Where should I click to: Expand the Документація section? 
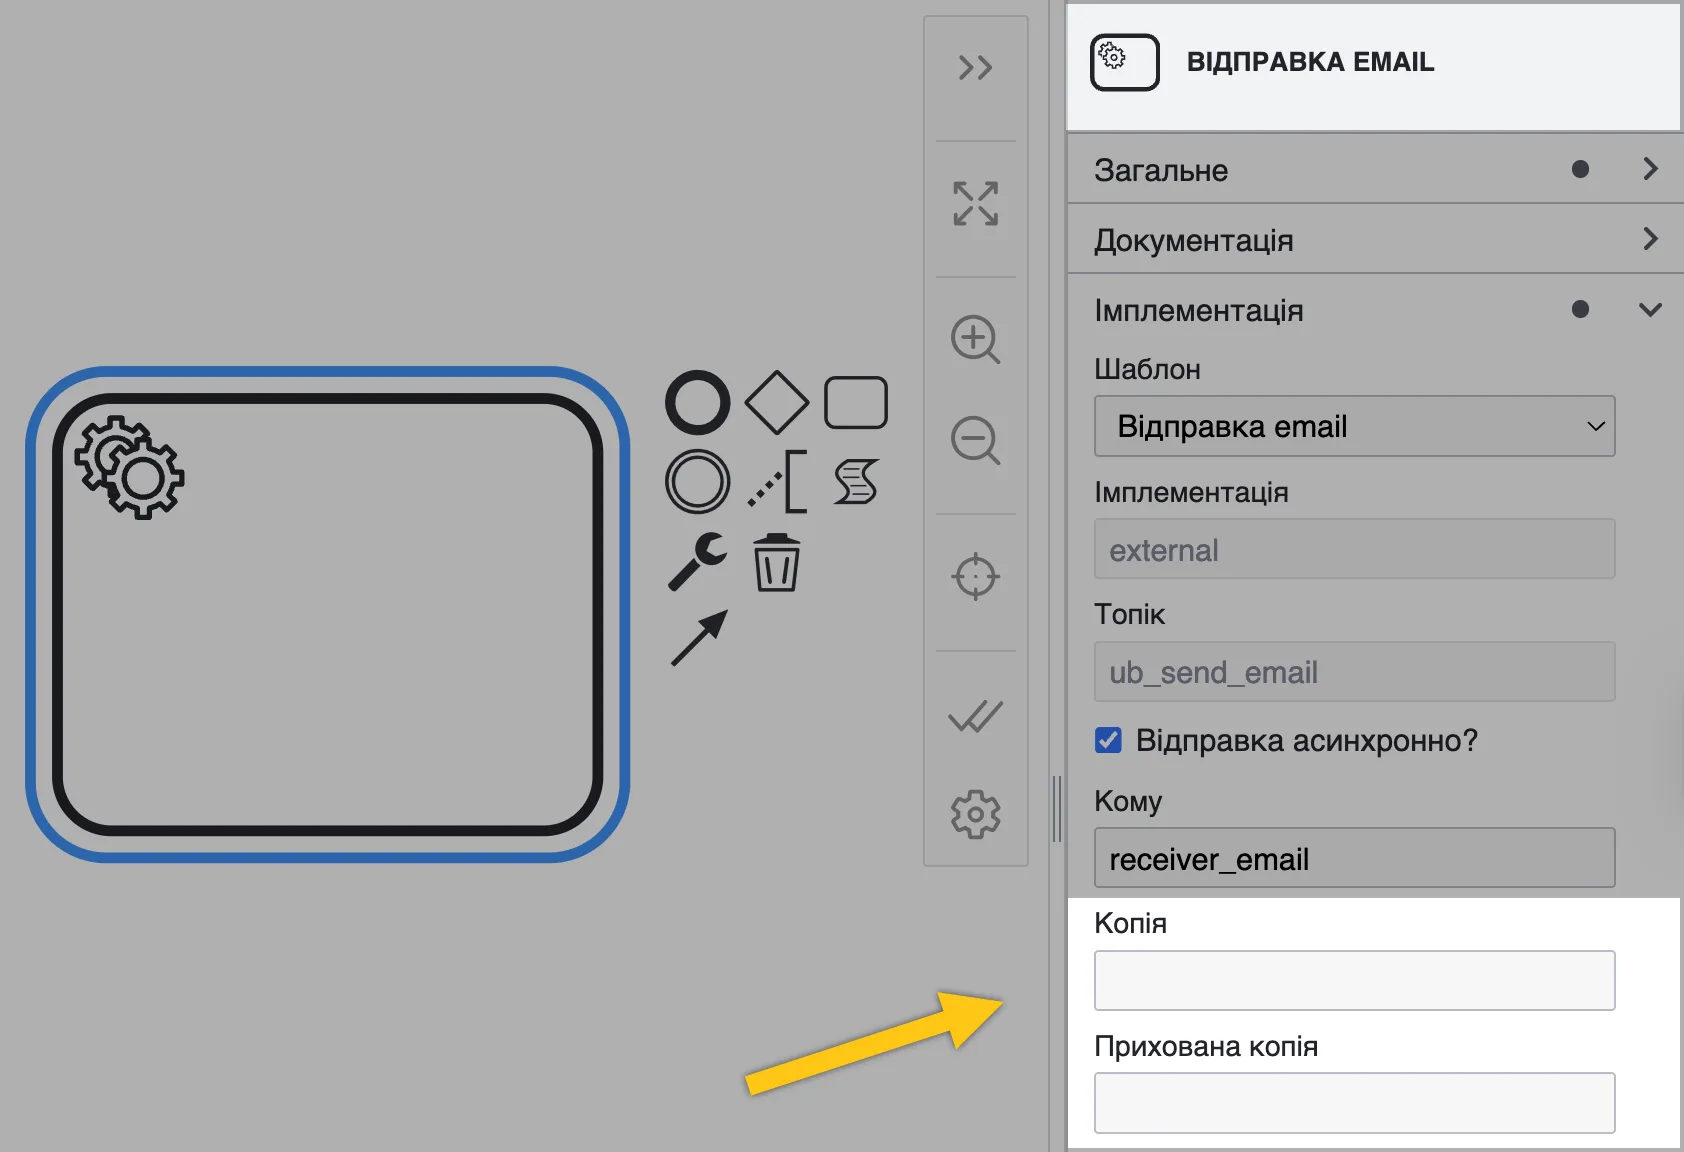(x=1374, y=240)
